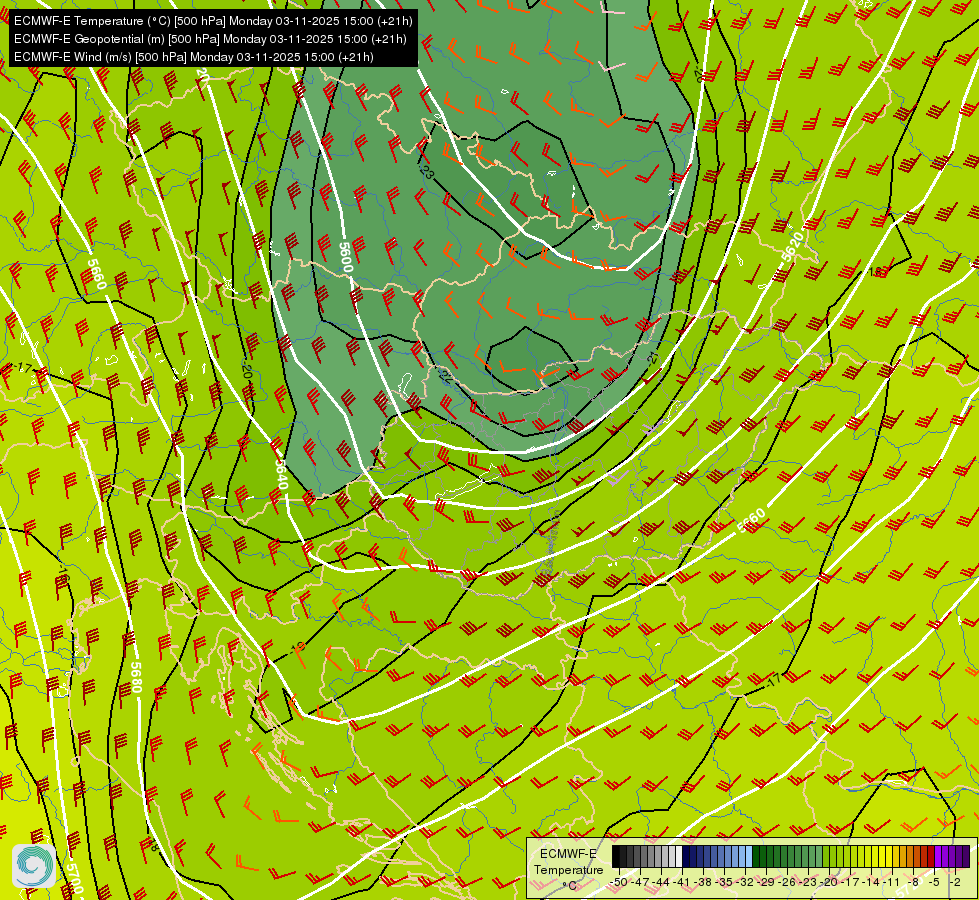Click the 5620 geopotential contour label
The width and height of the screenshot is (979, 900).
coord(793,247)
